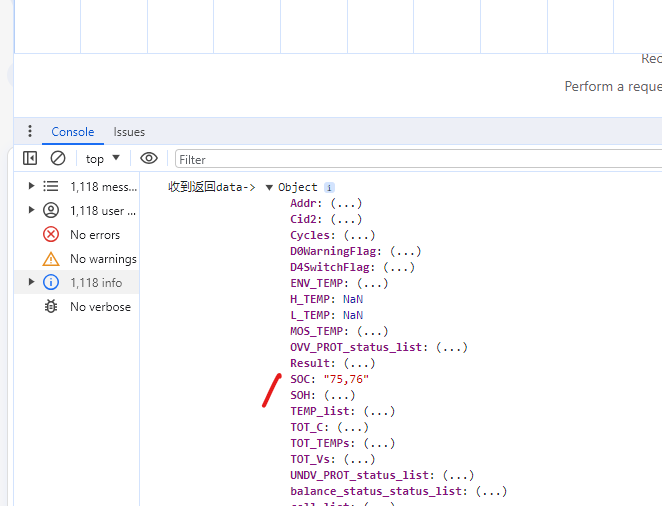This screenshot has height=506, width=662.
Task: Click the H_TEMP NaN value
Action: pos(353,299)
